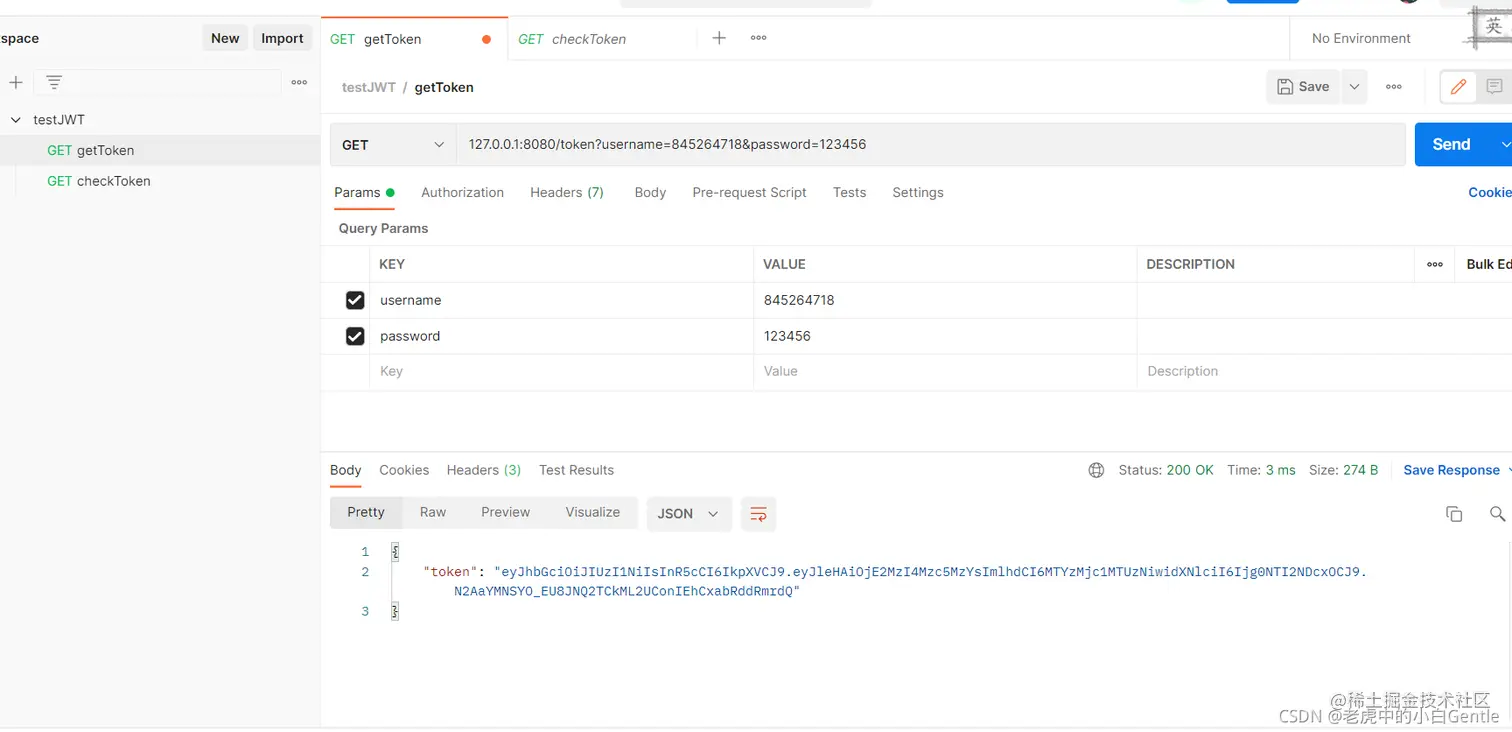Click the request URL field
The height and width of the screenshot is (732, 1512).
pos(930,145)
